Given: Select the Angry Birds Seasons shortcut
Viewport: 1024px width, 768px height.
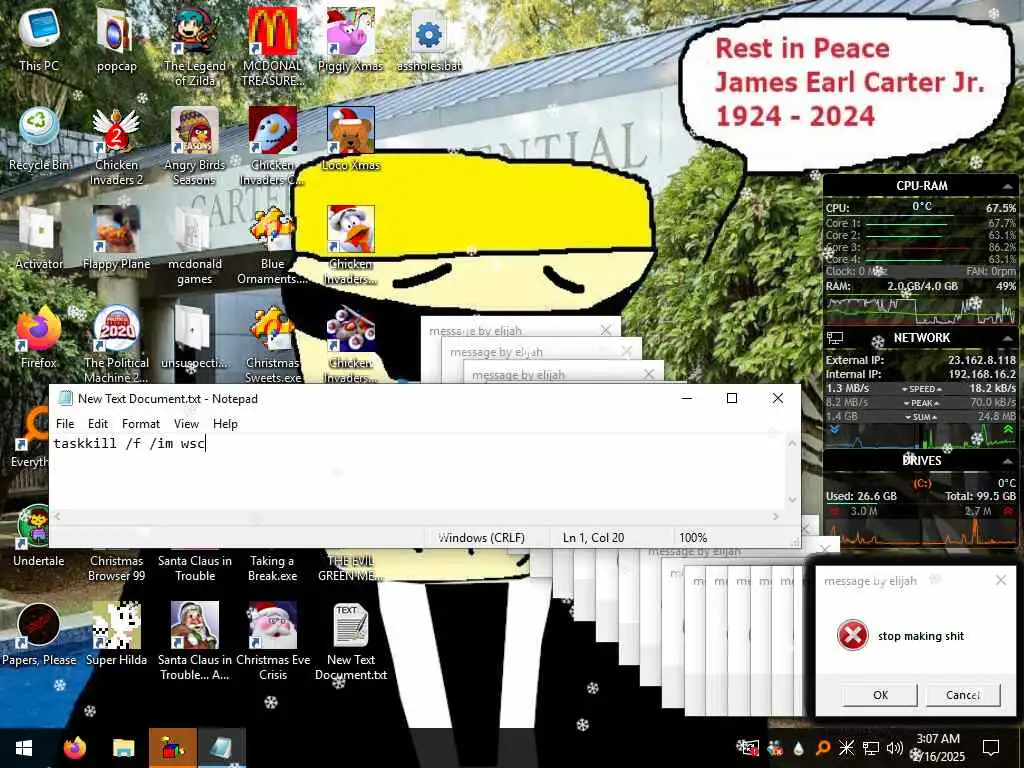Looking at the screenshot, I should point(195,145).
